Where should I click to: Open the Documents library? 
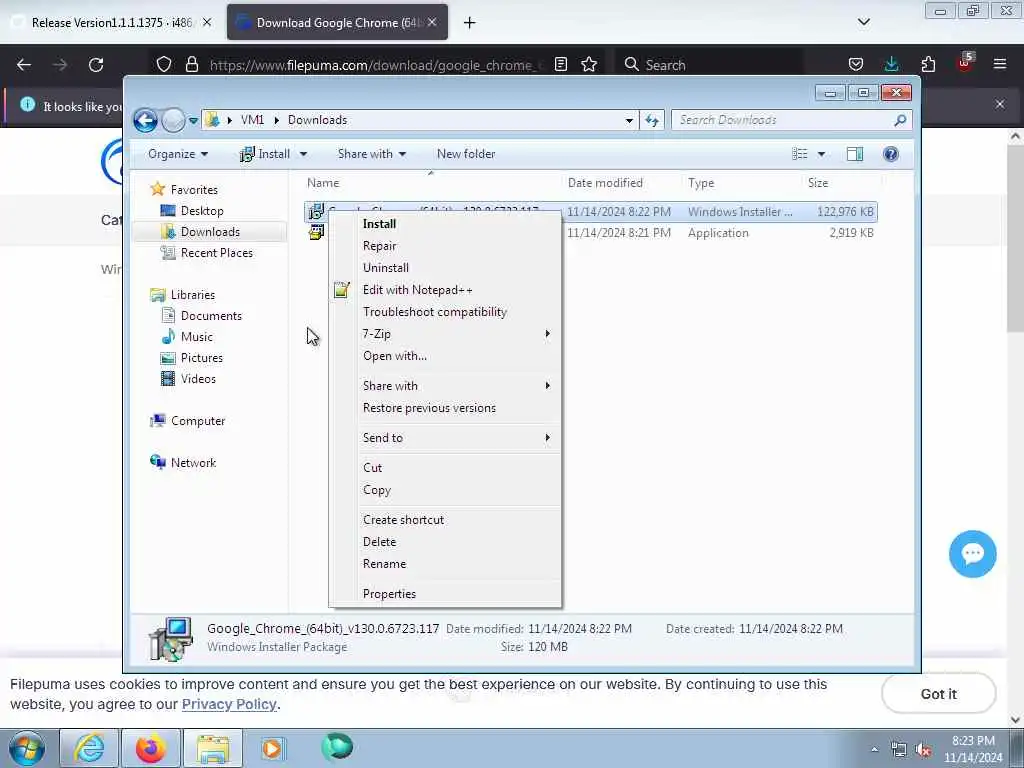click(x=211, y=316)
